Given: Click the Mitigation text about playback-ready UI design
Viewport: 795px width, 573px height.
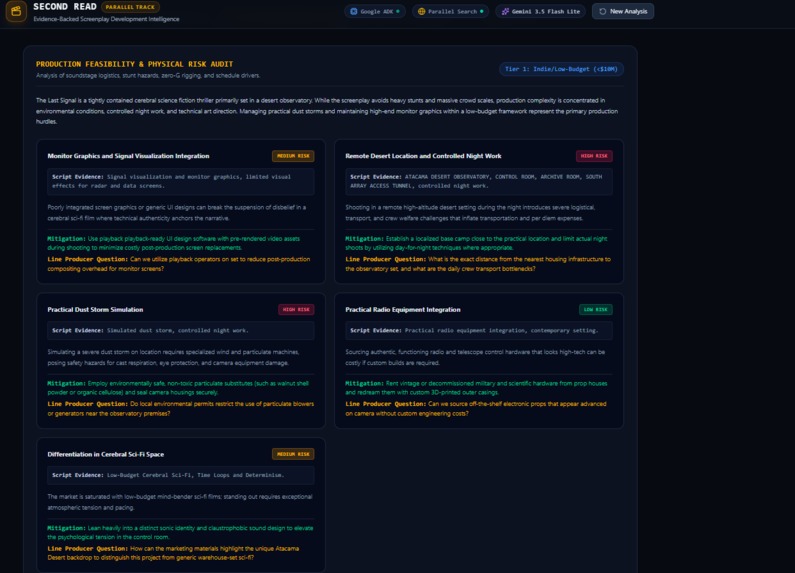Looking at the screenshot, I should 174,243.
